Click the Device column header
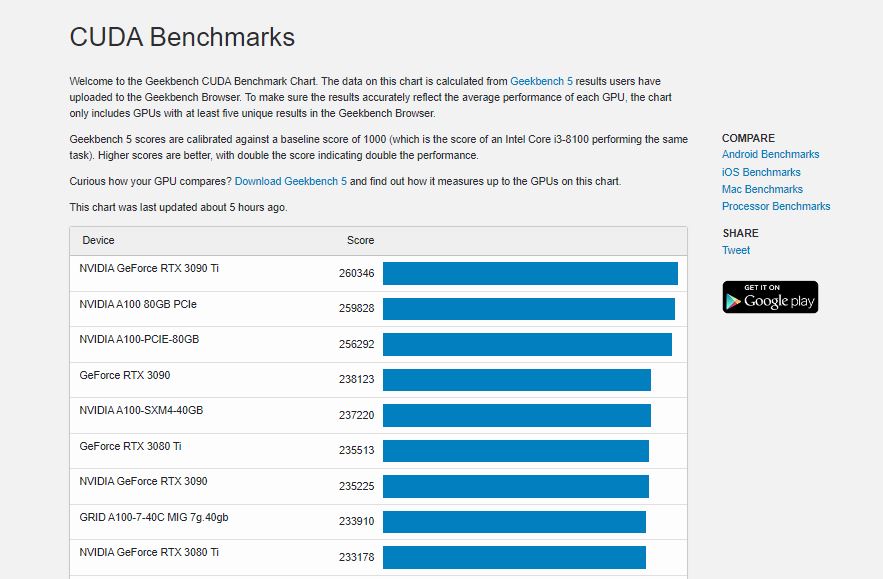Viewport: 883px width, 579px height. (98, 240)
